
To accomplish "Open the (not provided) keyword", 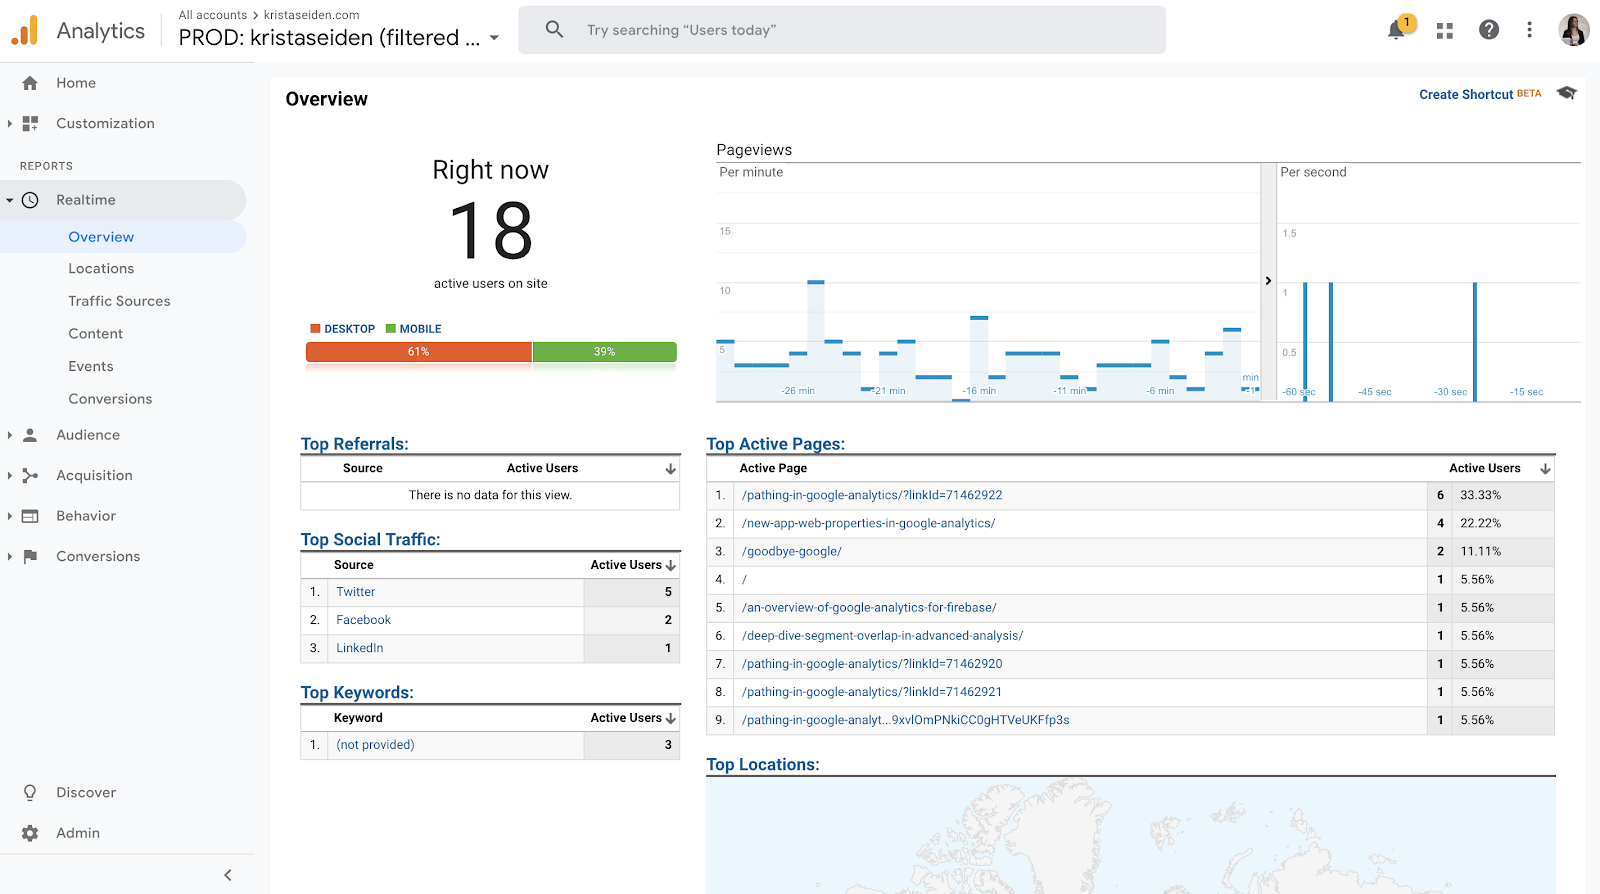I will click(375, 745).
